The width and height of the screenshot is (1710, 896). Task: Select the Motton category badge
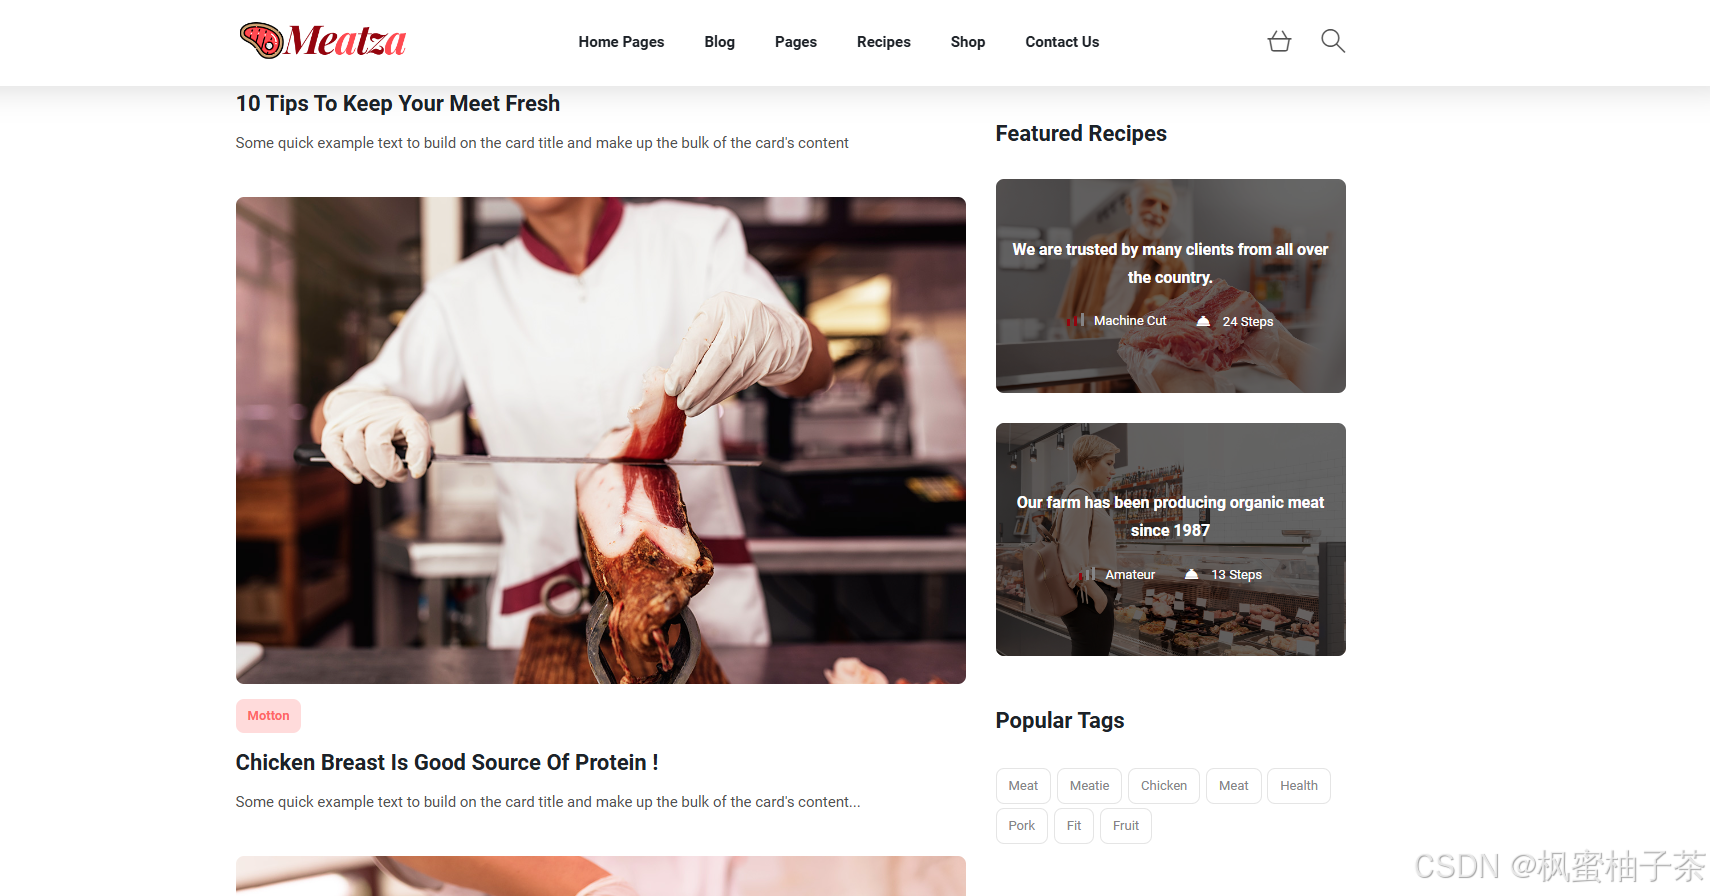pyautogui.click(x=268, y=716)
